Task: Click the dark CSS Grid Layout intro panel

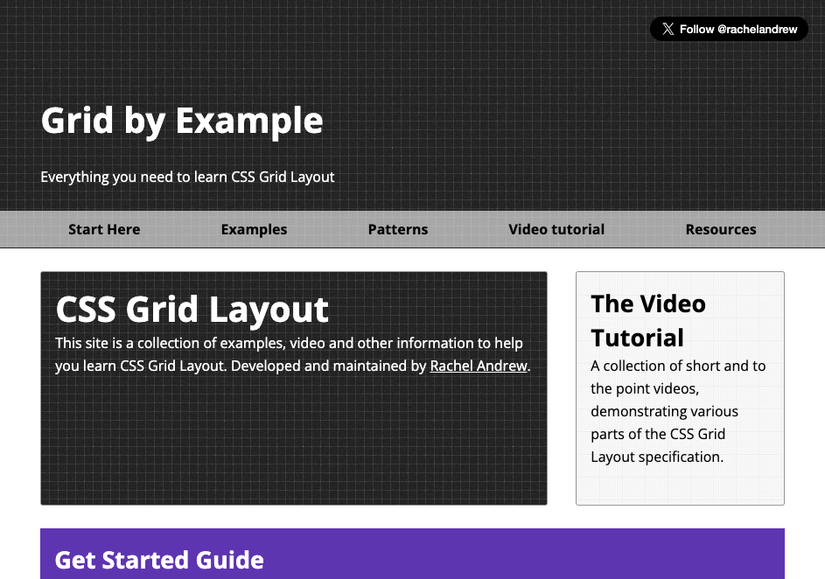Action: (x=292, y=450)
